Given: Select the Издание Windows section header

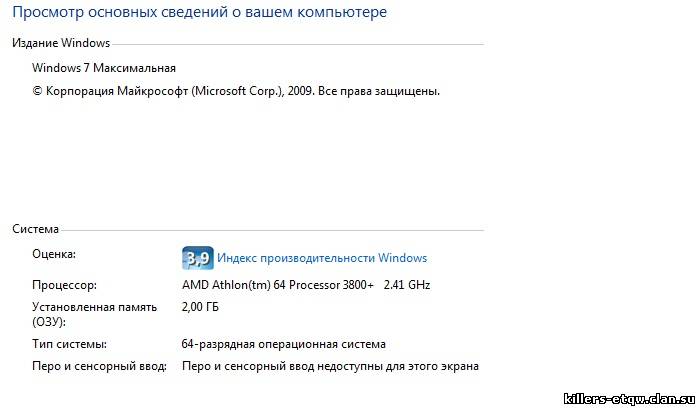Looking at the screenshot, I should click(x=61, y=43).
